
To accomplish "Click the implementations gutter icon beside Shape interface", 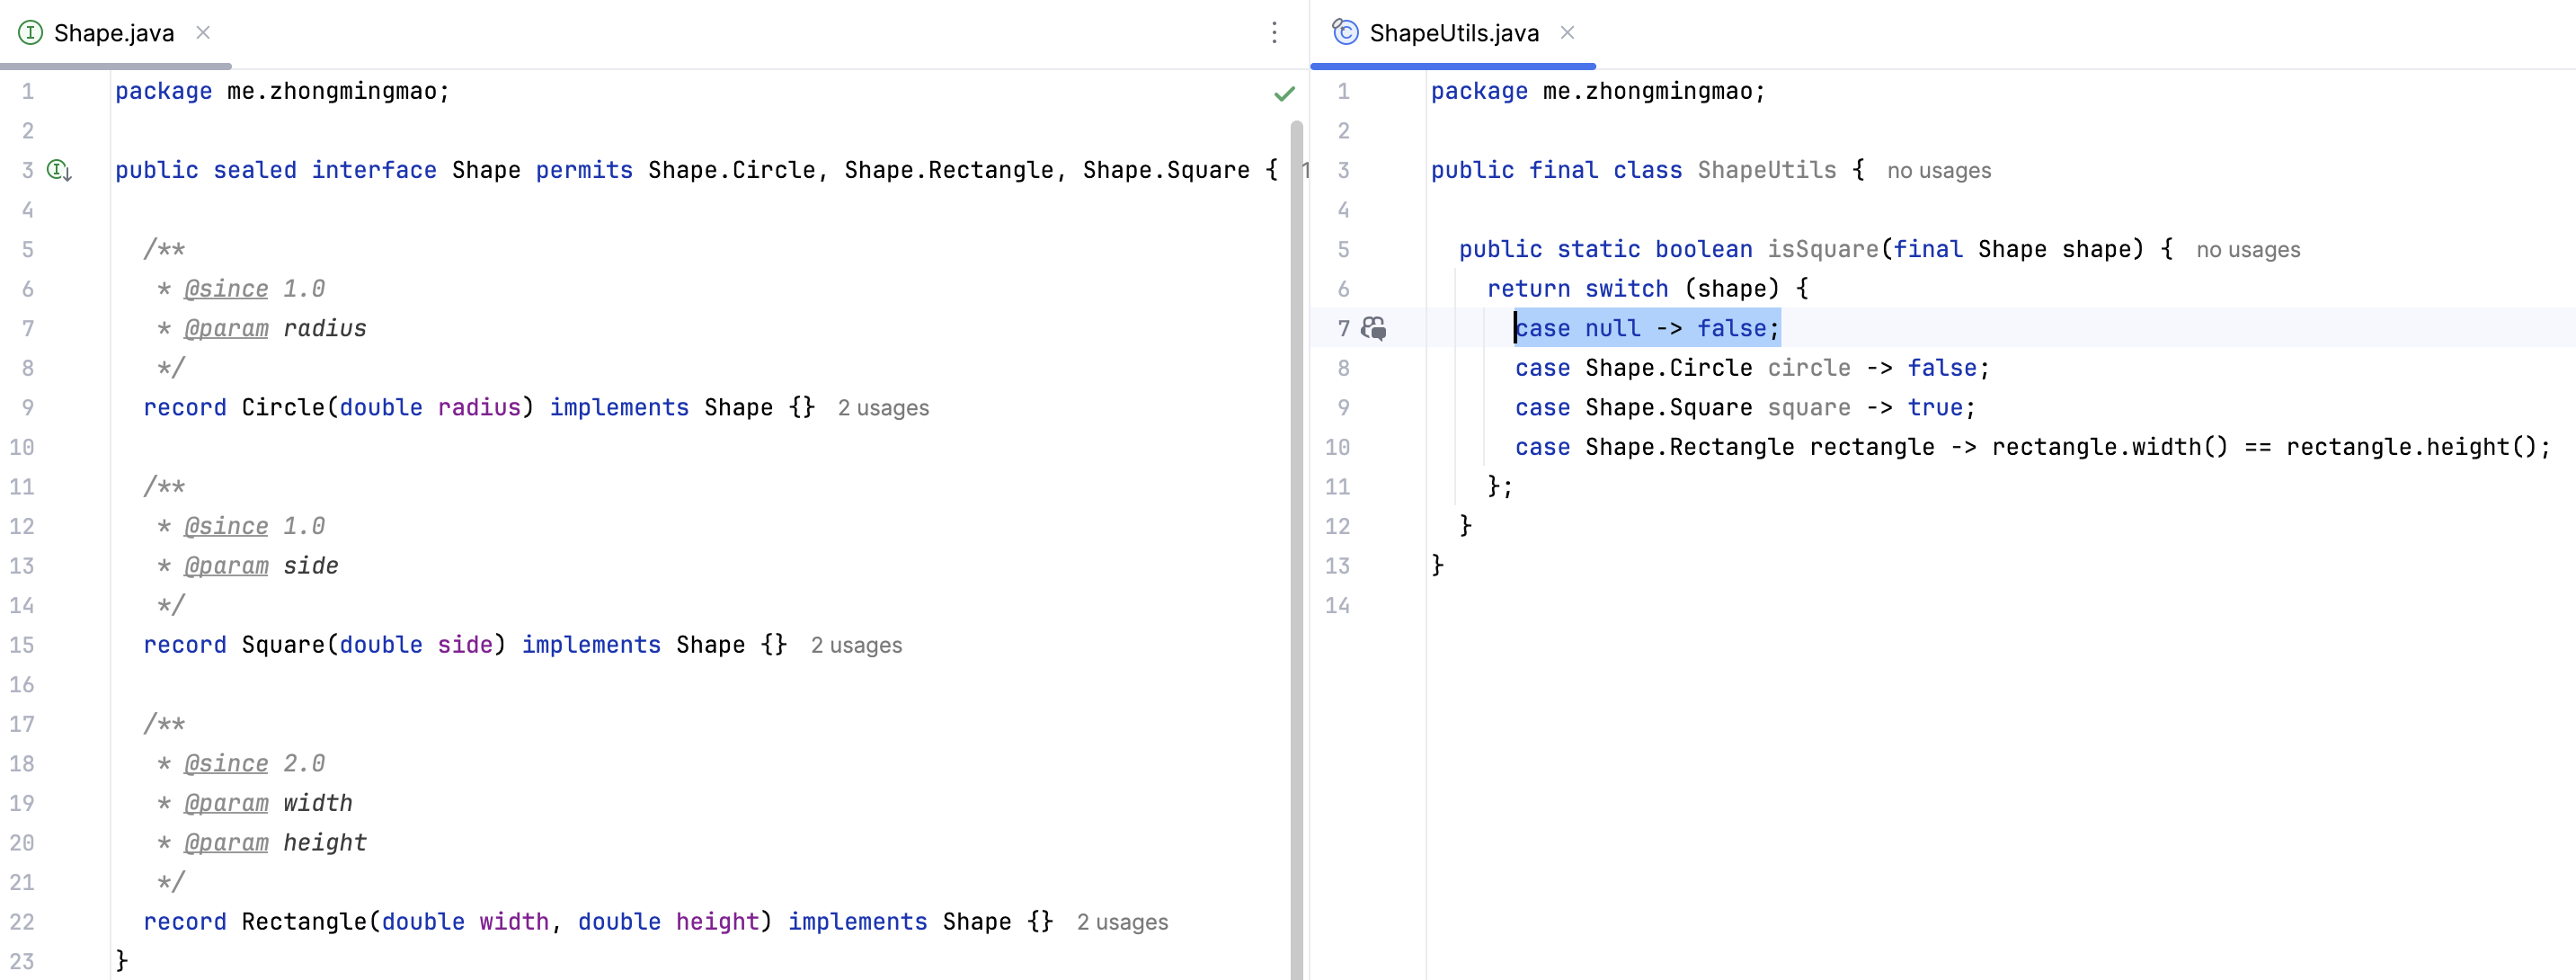I will [60, 170].
